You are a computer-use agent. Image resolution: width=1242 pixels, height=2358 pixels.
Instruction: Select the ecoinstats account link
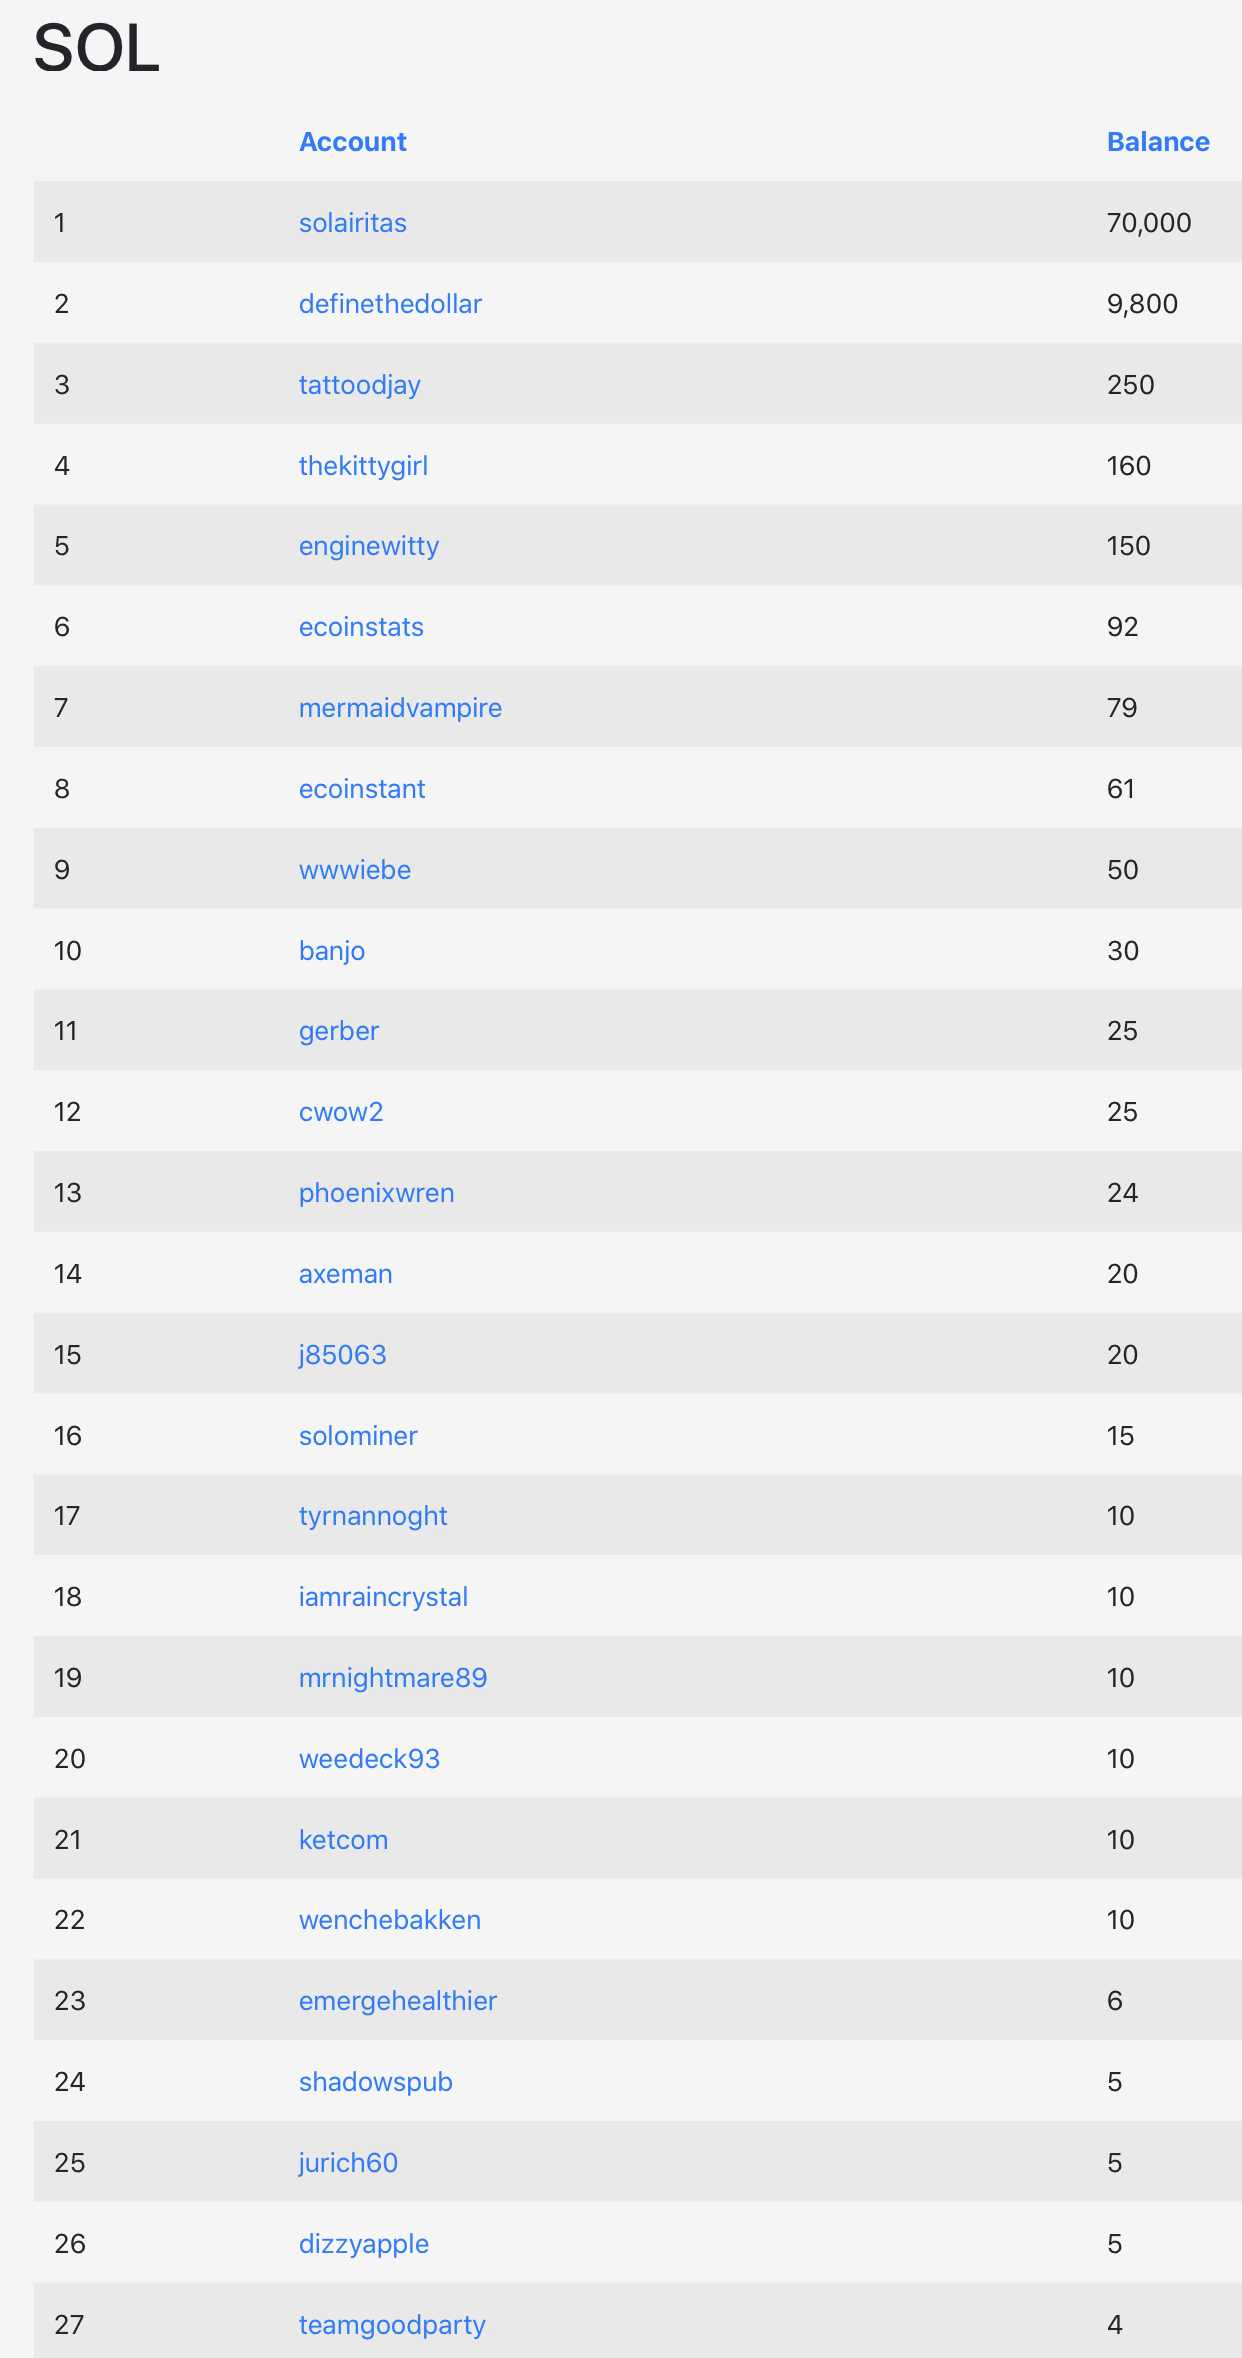[361, 627]
